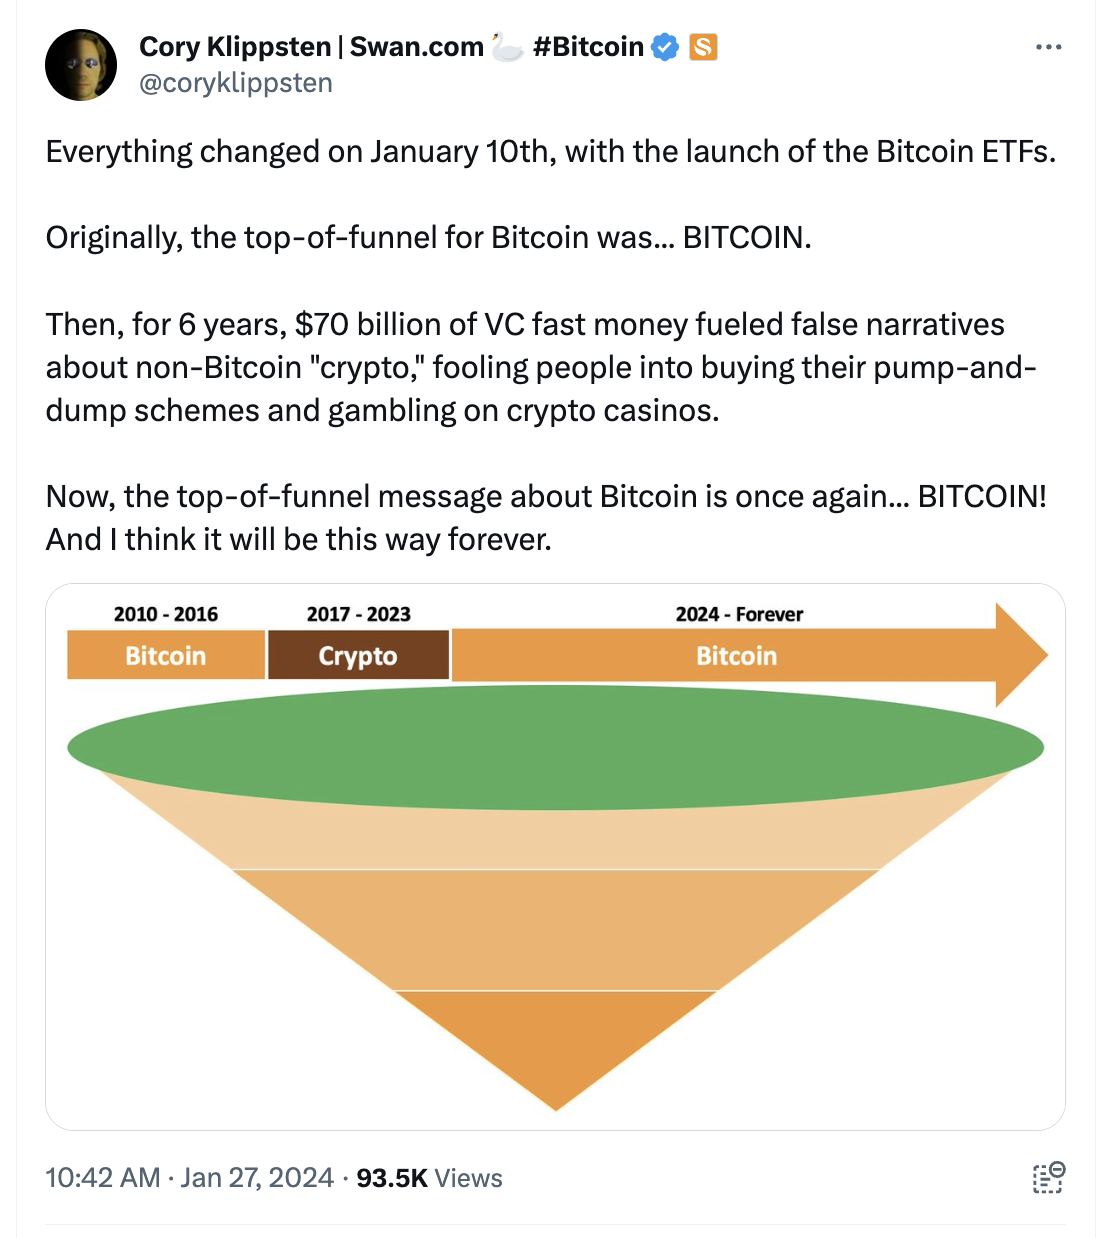
Task: Click the blue verified checkmark badge
Action: (x=663, y=46)
